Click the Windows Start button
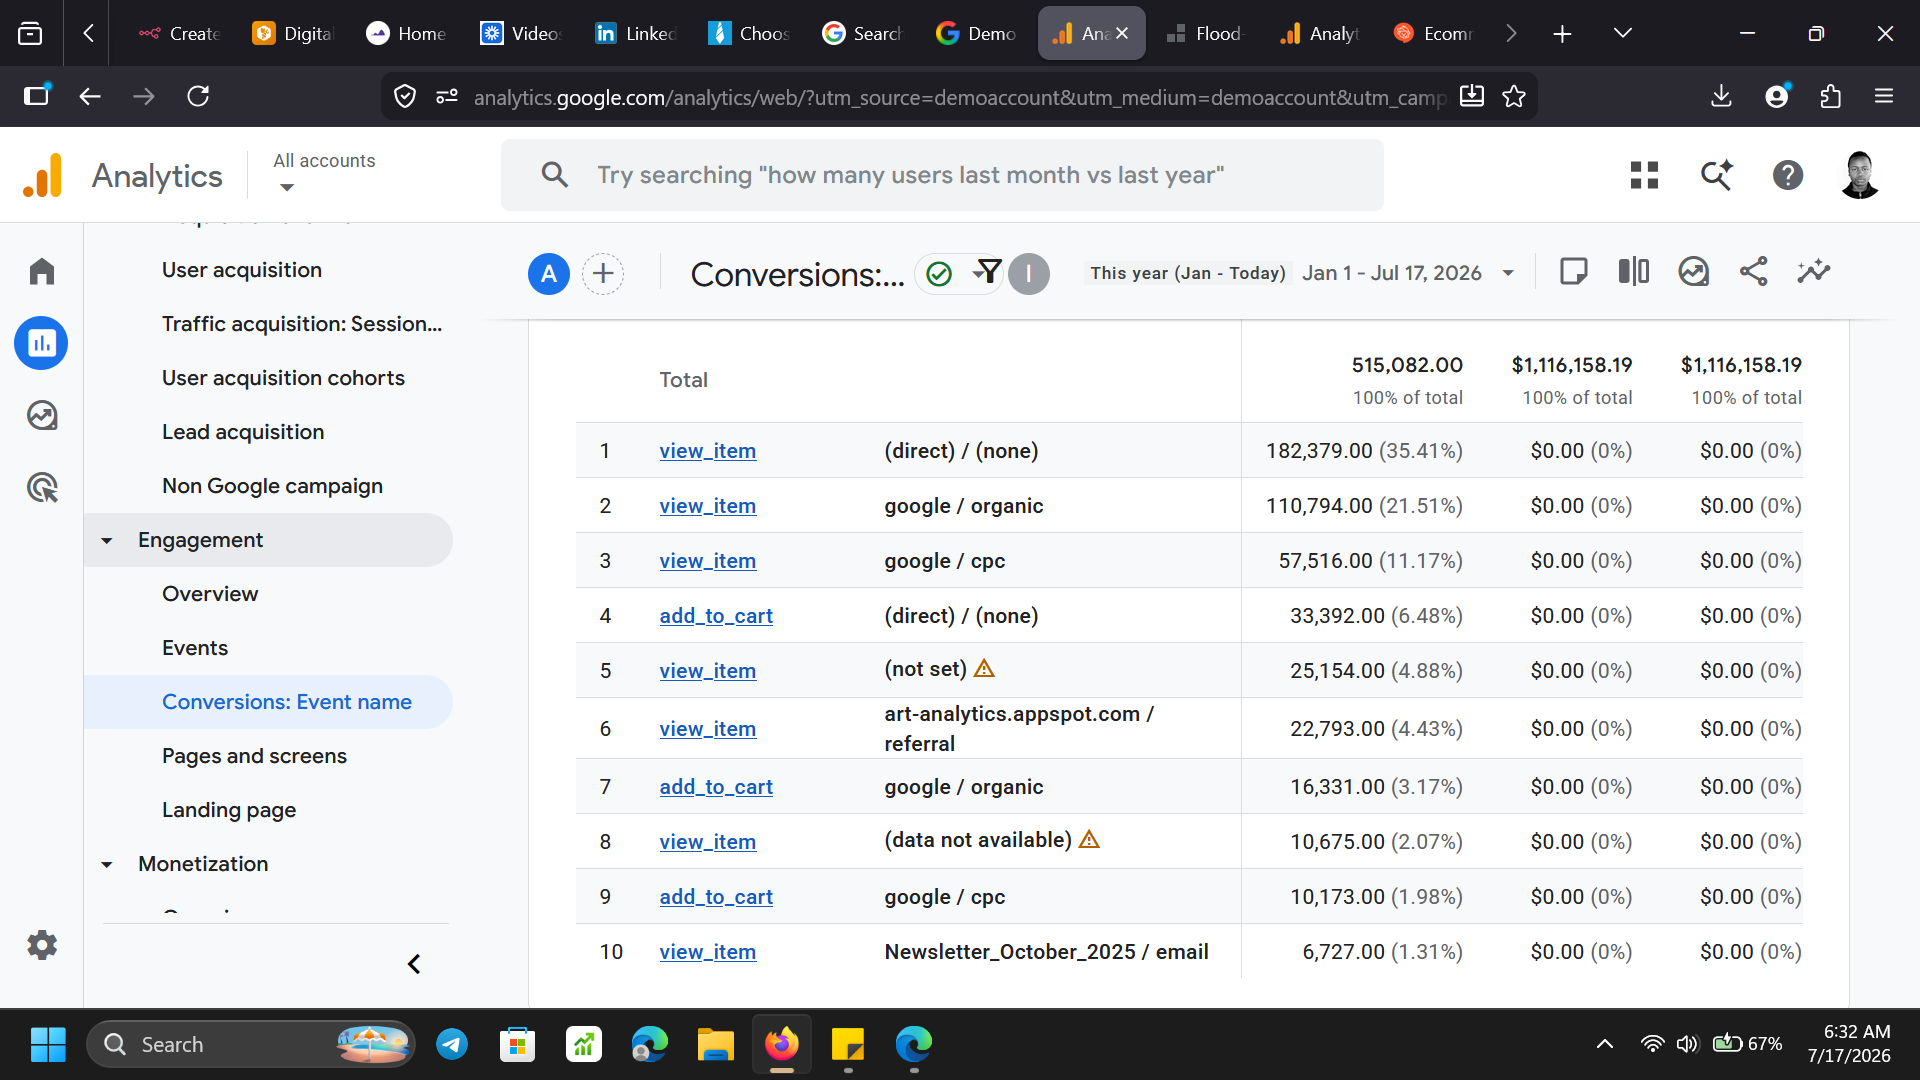Screen dimensions: 1920x1080 point(48,1044)
